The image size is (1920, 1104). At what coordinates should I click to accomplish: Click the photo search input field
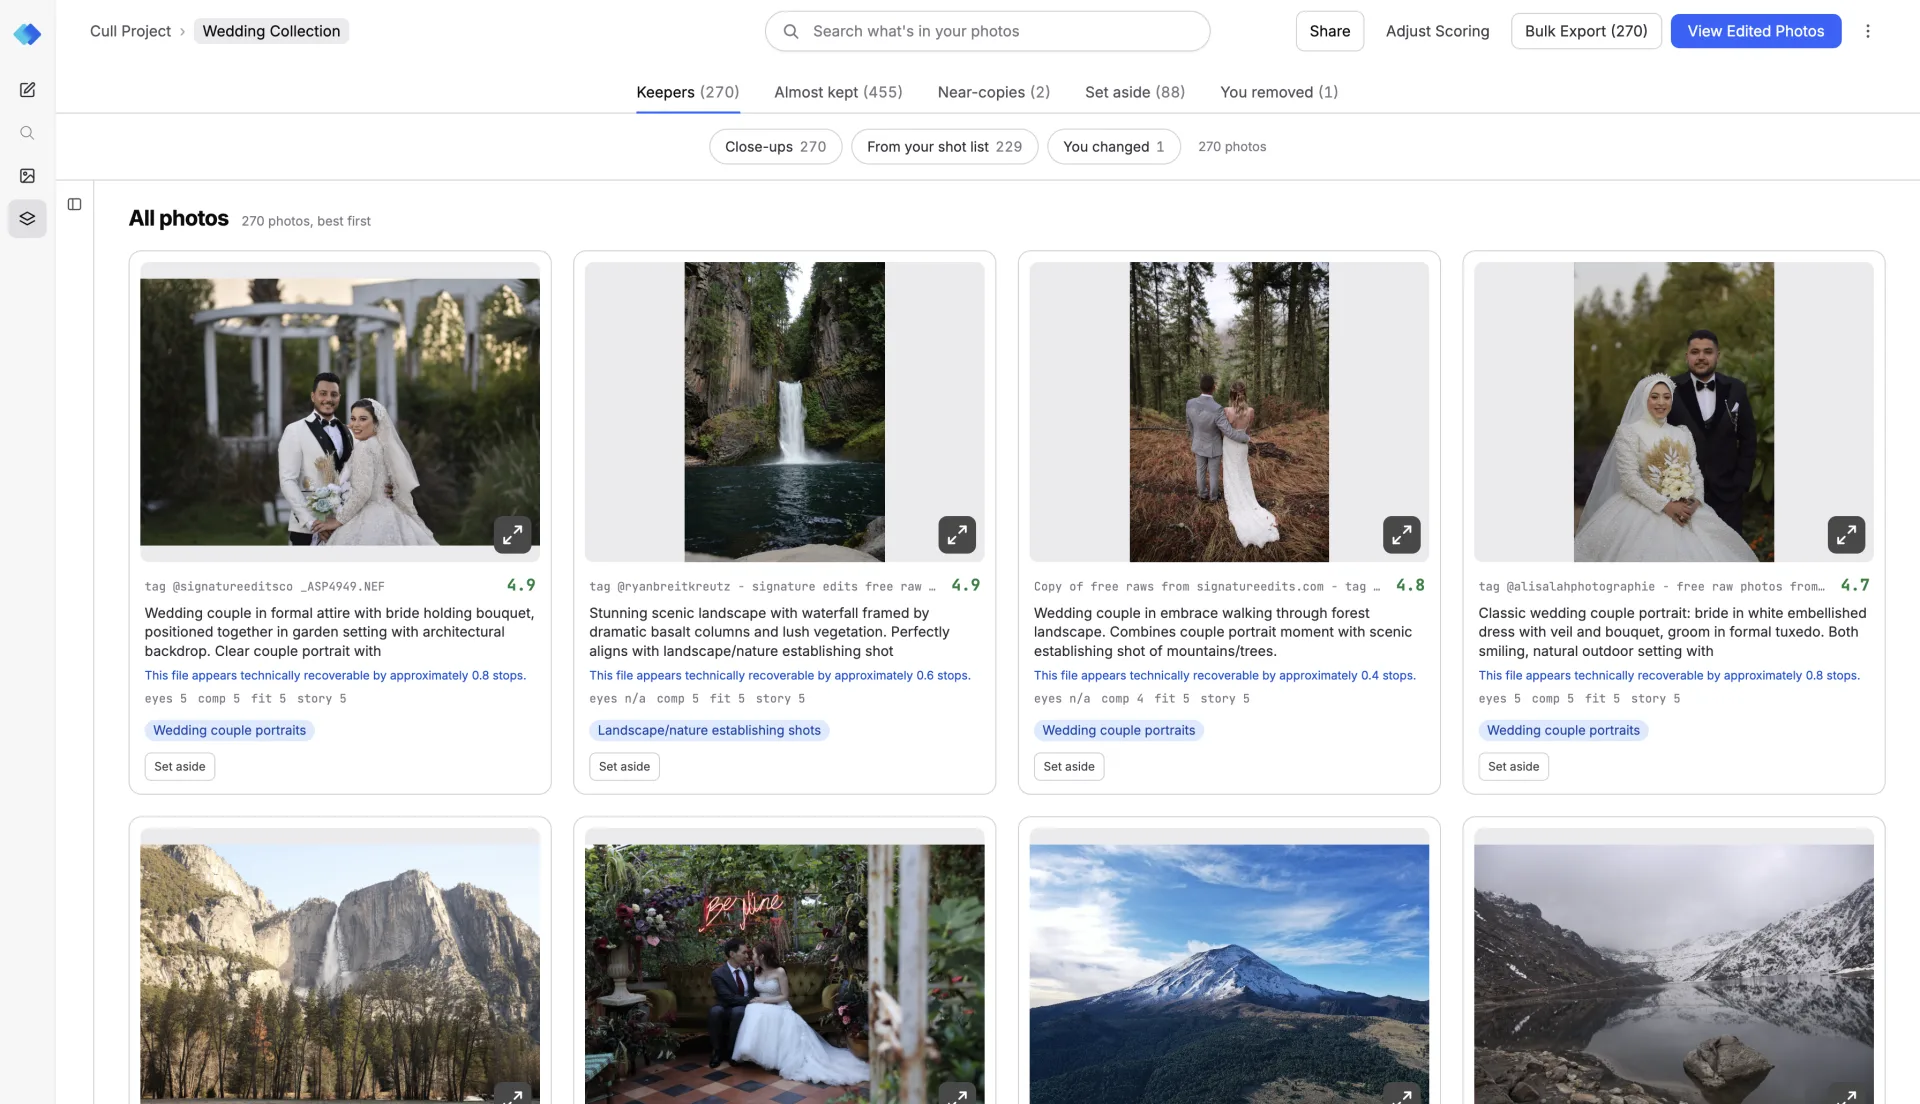988,31
